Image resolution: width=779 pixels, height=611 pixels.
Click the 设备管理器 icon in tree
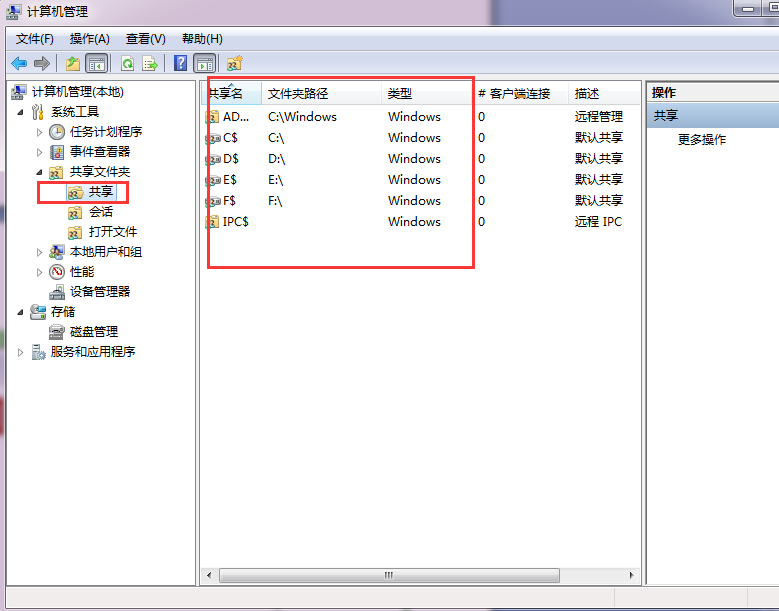click(57, 292)
